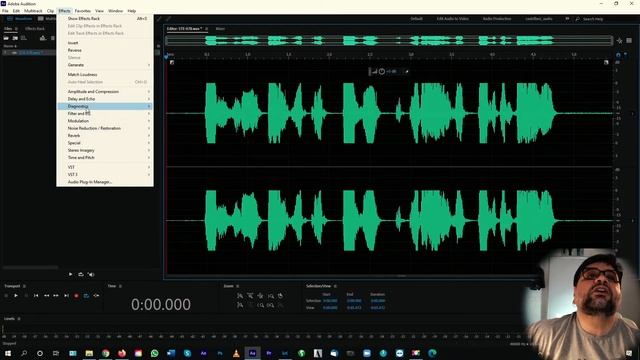Screen dimensions: 640x360
Task: Move playhead to next marker
Action: click(66, 296)
